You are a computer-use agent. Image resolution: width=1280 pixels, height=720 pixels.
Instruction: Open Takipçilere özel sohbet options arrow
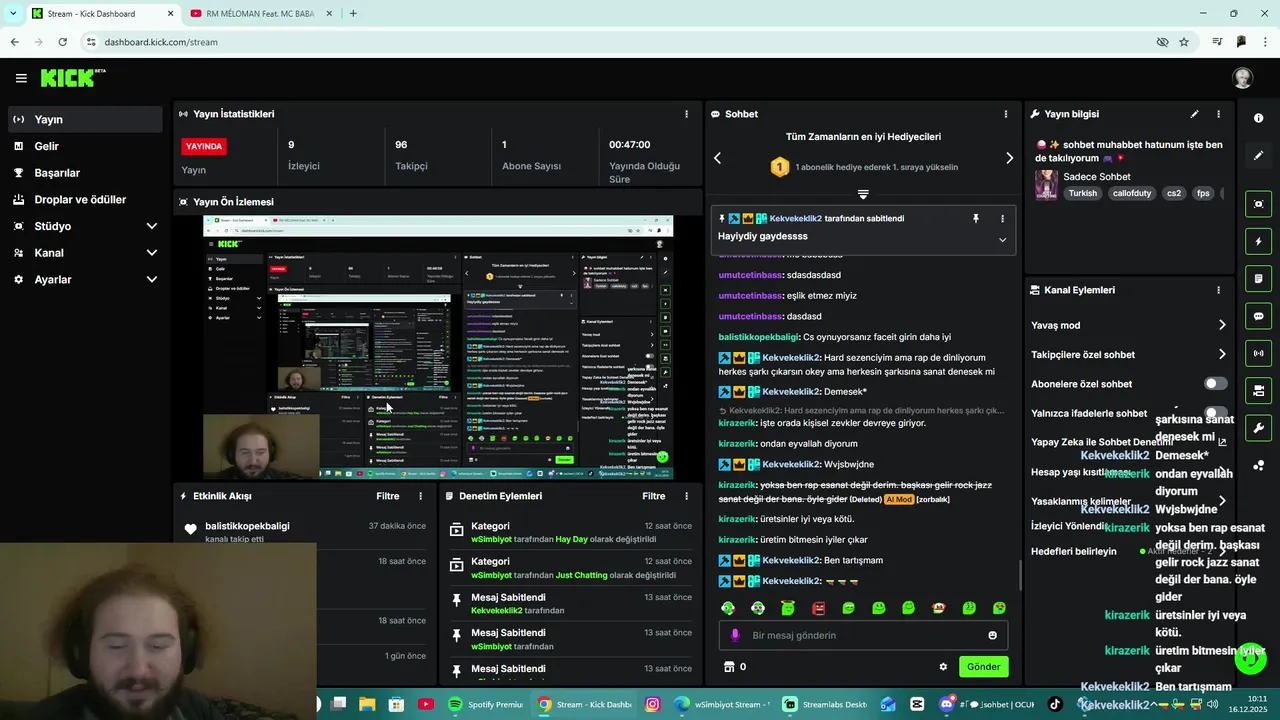point(1222,354)
